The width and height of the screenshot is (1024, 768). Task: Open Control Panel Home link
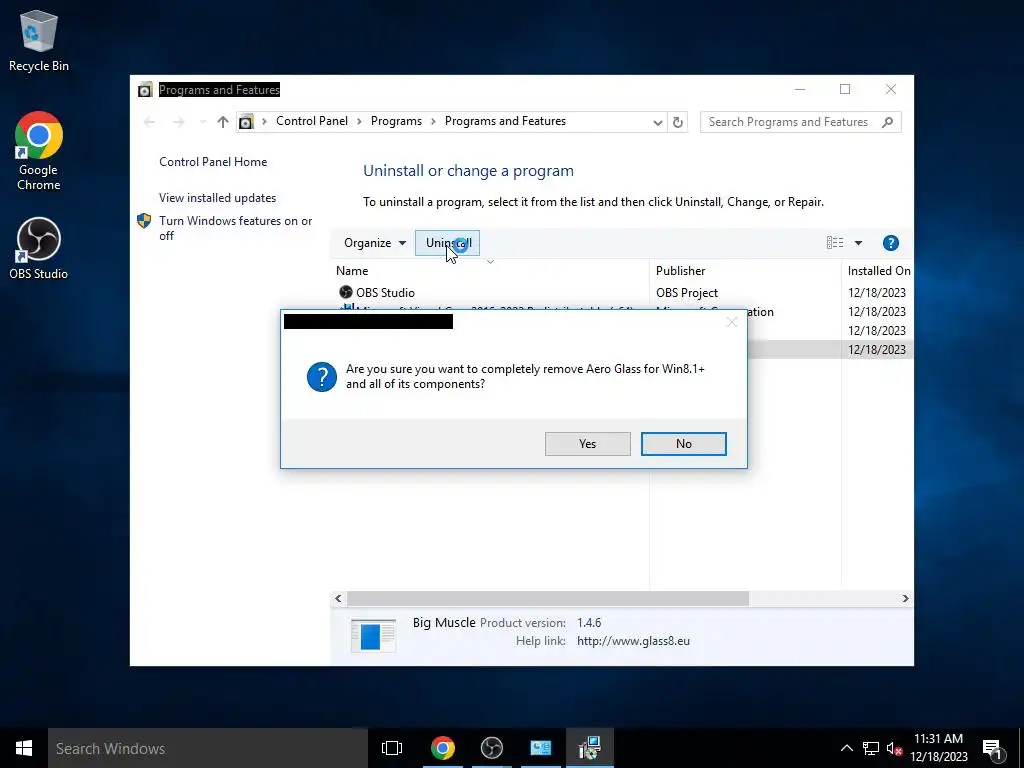[213, 162]
